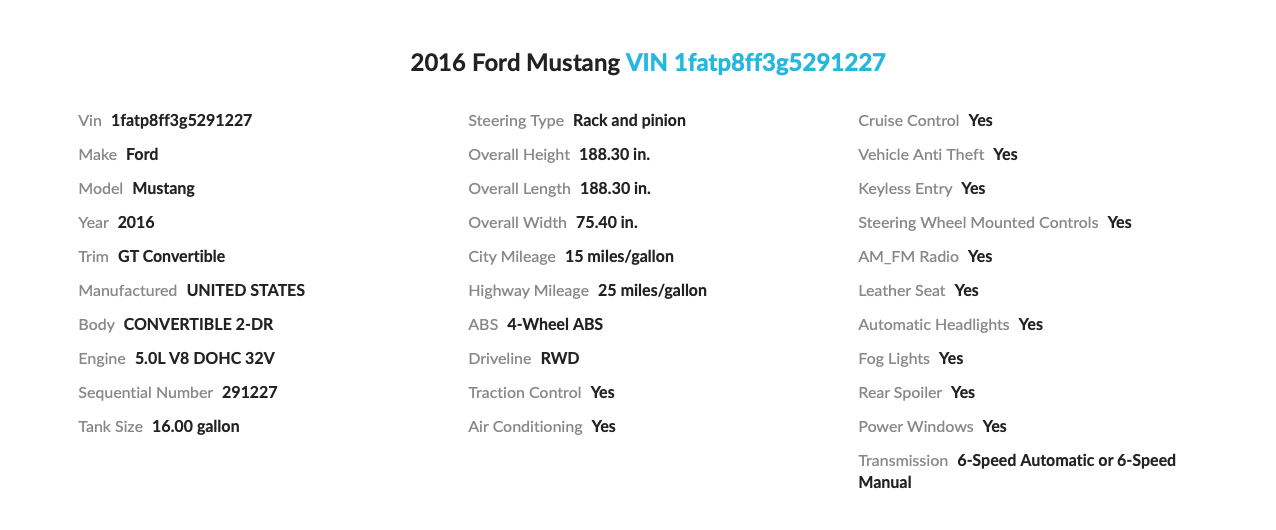The height and width of the screenshot is (530, 1276).
Task: Click the Make value Ford
Action: tap(142, 154)
